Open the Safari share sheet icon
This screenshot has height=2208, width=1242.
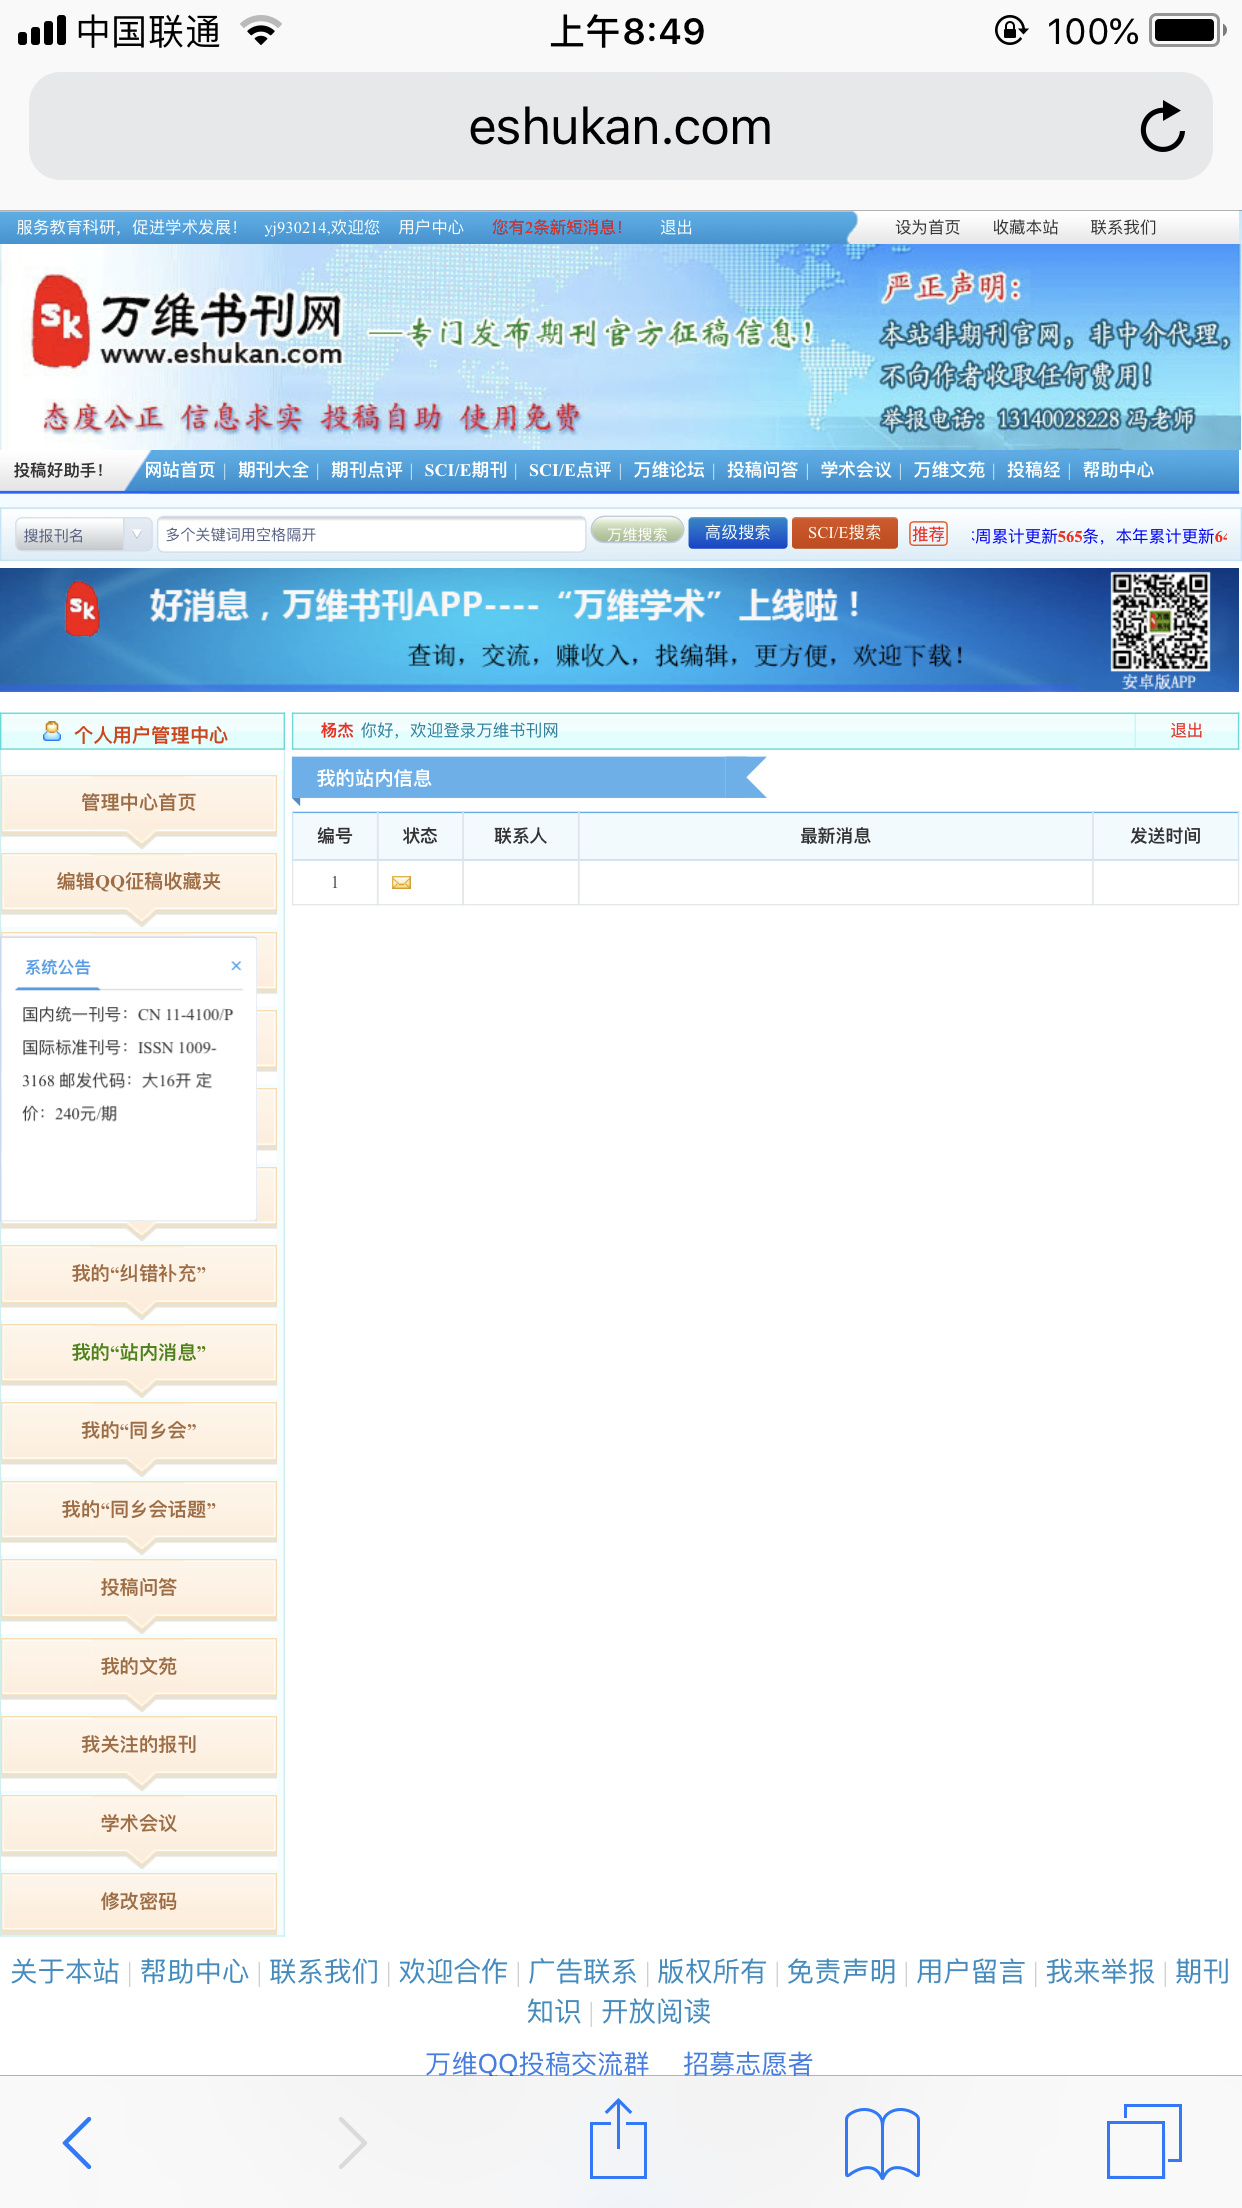click(618, 2140)
